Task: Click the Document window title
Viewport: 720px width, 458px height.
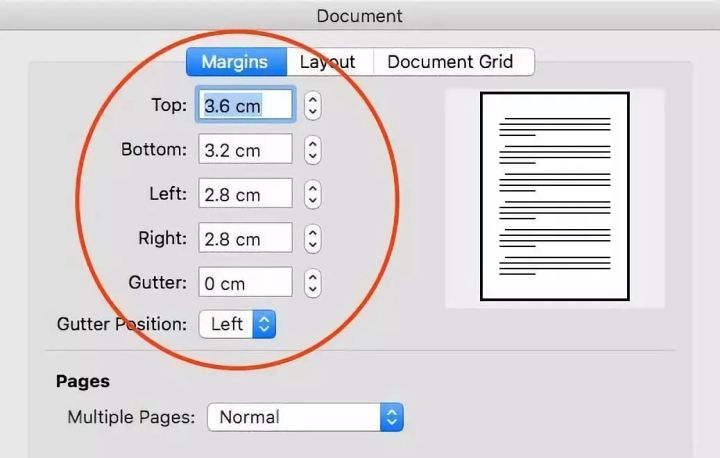Action: [x=360, y=16]
